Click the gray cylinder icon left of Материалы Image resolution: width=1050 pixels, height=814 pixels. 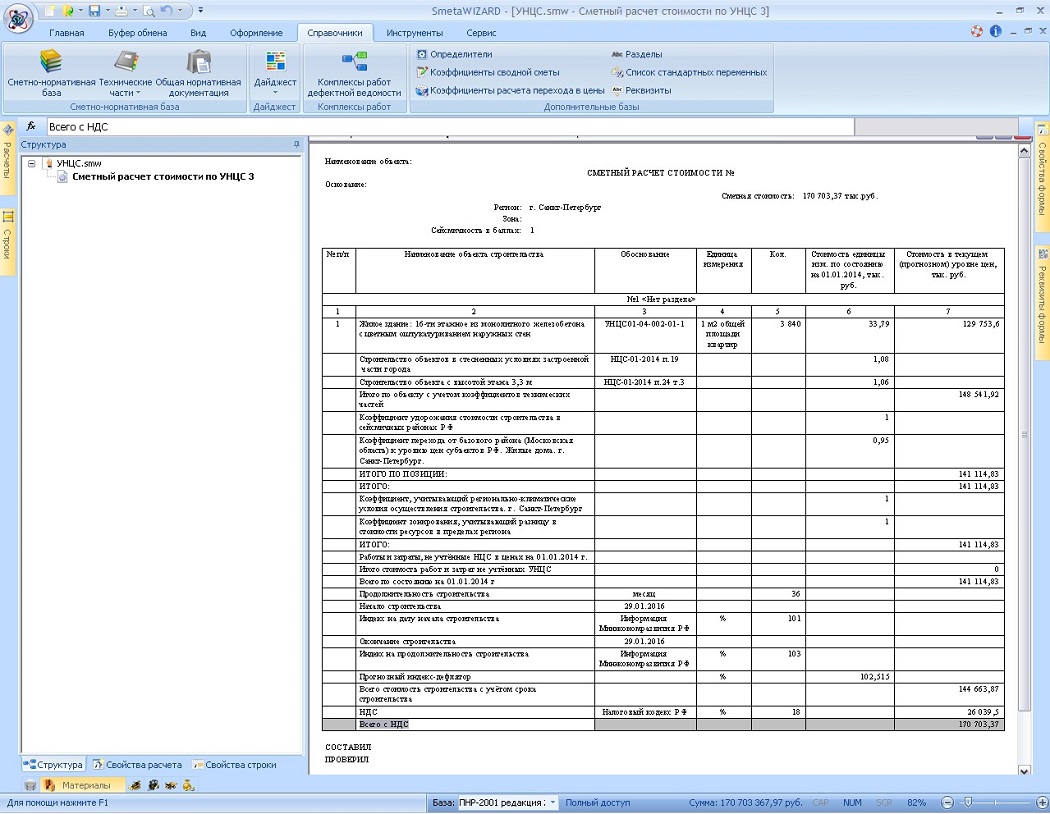tap(30, 785)
